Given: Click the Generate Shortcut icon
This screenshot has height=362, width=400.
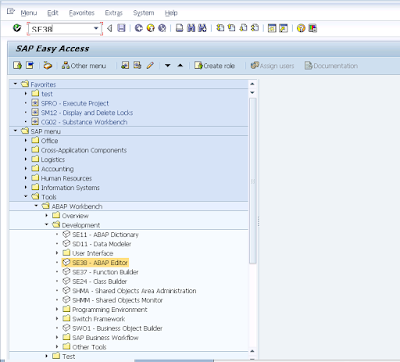Looking at the screenshot, I should point(283,28).
